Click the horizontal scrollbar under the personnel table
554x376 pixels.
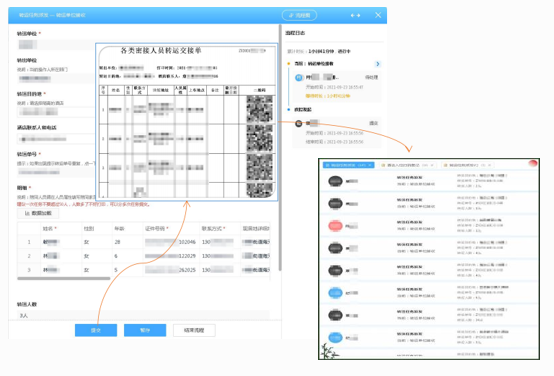click(x=64, y=278)
